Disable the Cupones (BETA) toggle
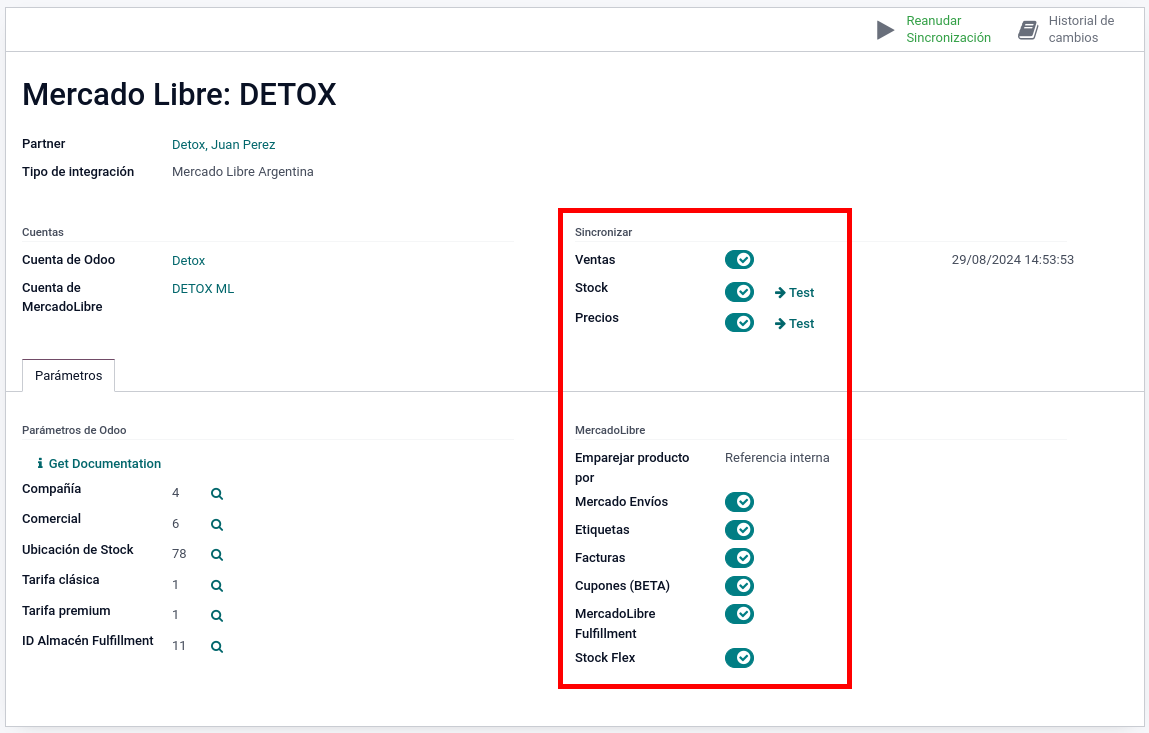The image size is (1149, 733). [x=739, y=586]
